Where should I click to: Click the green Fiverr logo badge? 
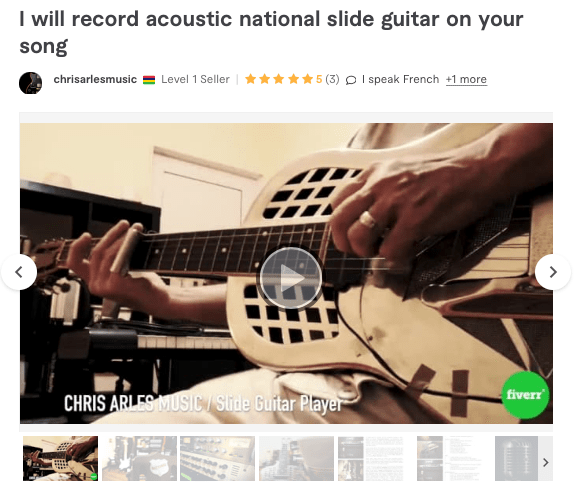(525, 395)
